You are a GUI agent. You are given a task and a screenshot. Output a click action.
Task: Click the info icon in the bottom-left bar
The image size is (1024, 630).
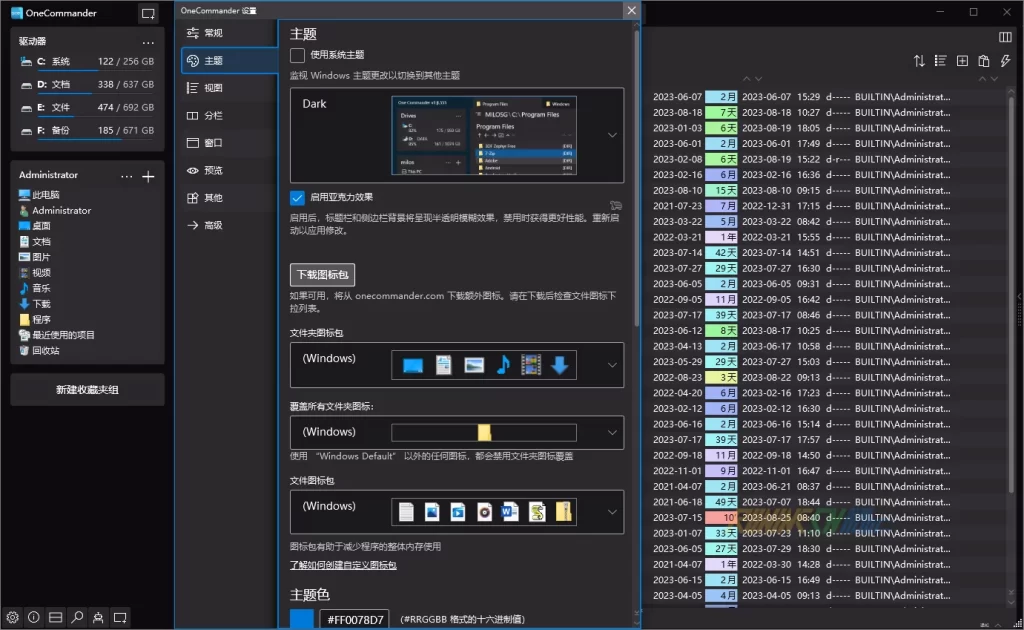point(34,618)
